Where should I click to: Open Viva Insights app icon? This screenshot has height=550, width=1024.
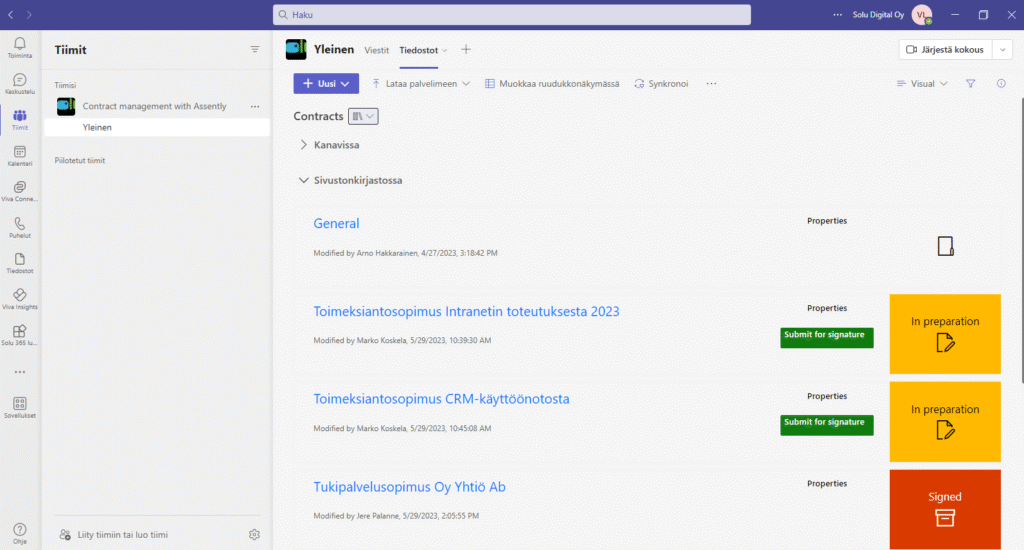point(20,299)
